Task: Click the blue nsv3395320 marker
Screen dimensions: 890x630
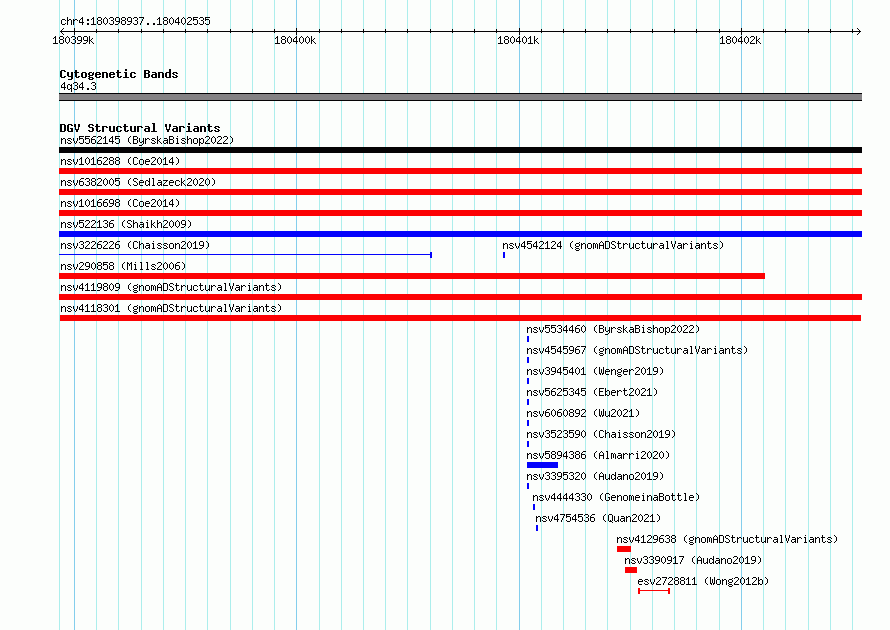Action: (528, 486)
